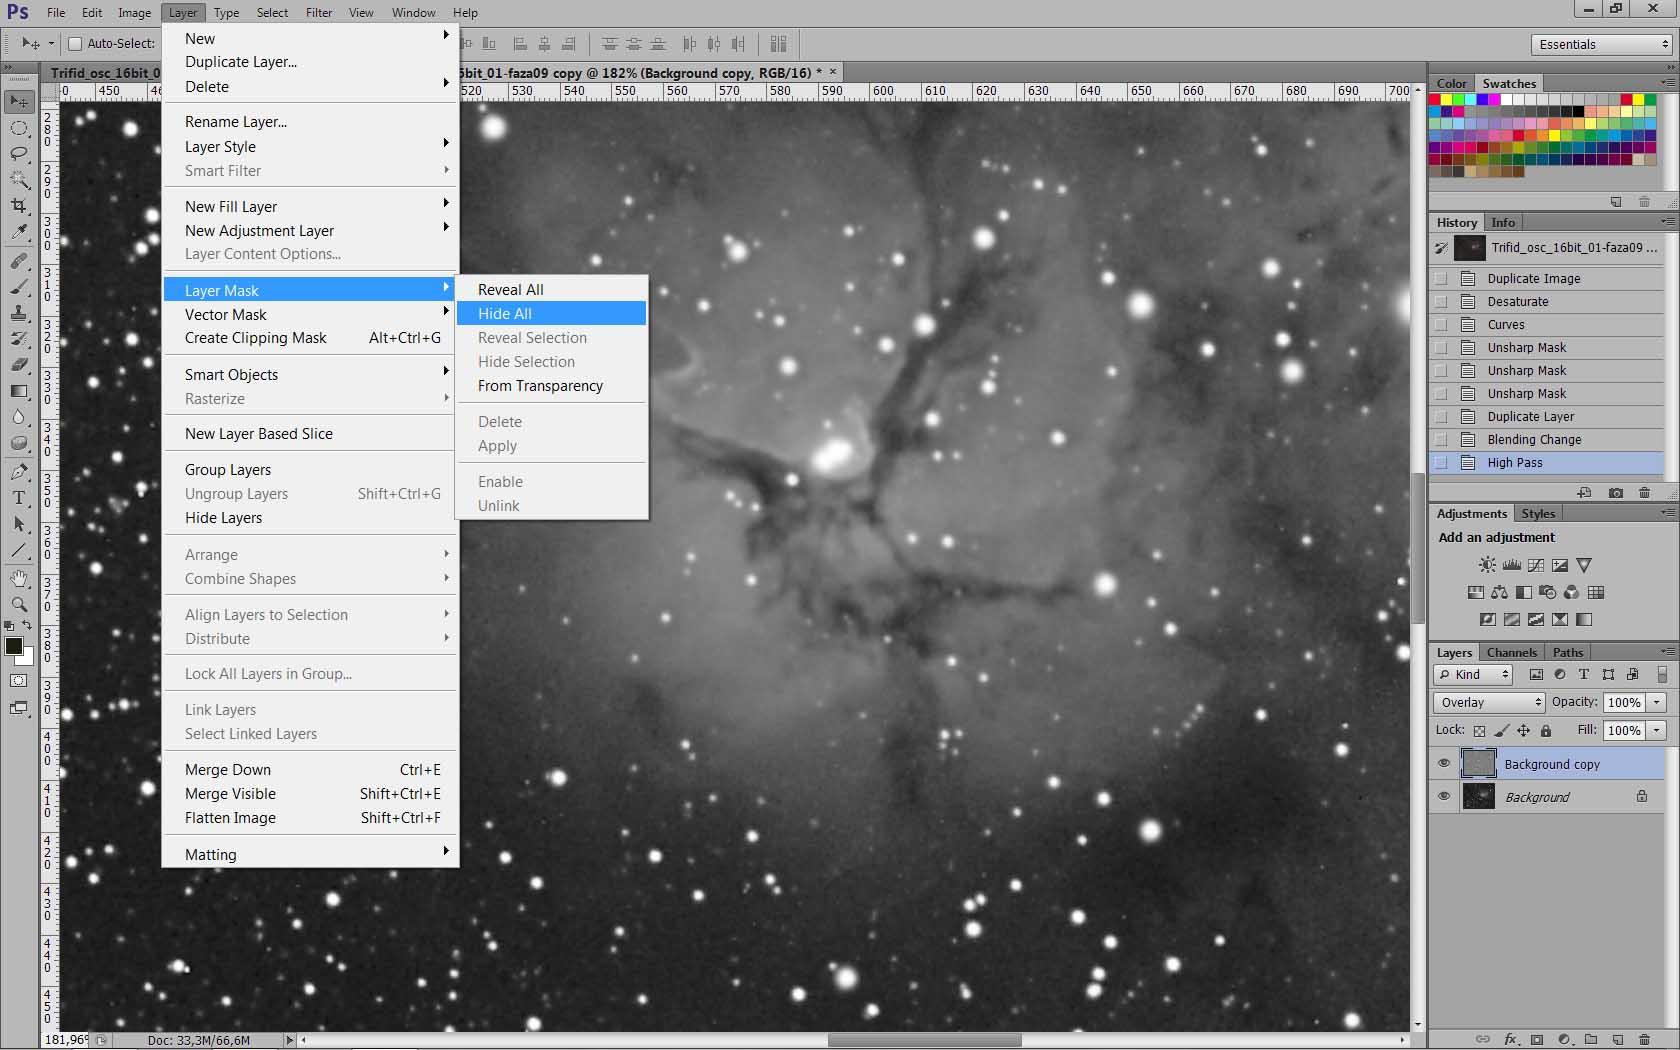Viewport: 1680px width, 1050px height.
Task: Click the foreground color swatch in the toolbox
Action: tap(14, 646)
